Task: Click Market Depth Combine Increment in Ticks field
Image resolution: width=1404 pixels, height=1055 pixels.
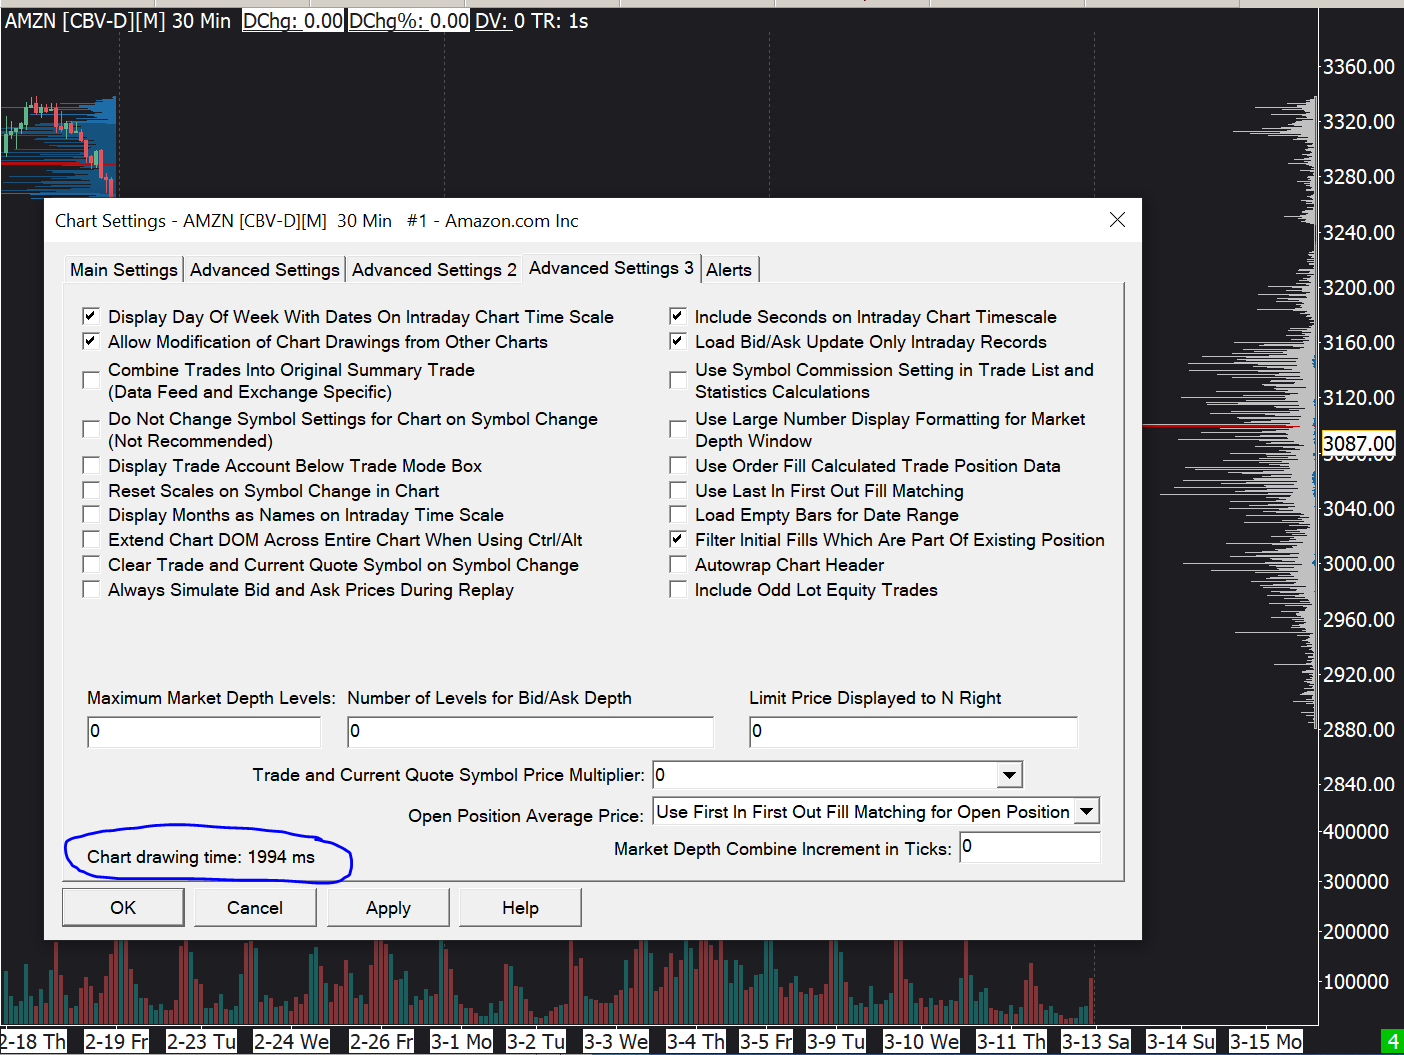Action: (x=1030, y=847)
